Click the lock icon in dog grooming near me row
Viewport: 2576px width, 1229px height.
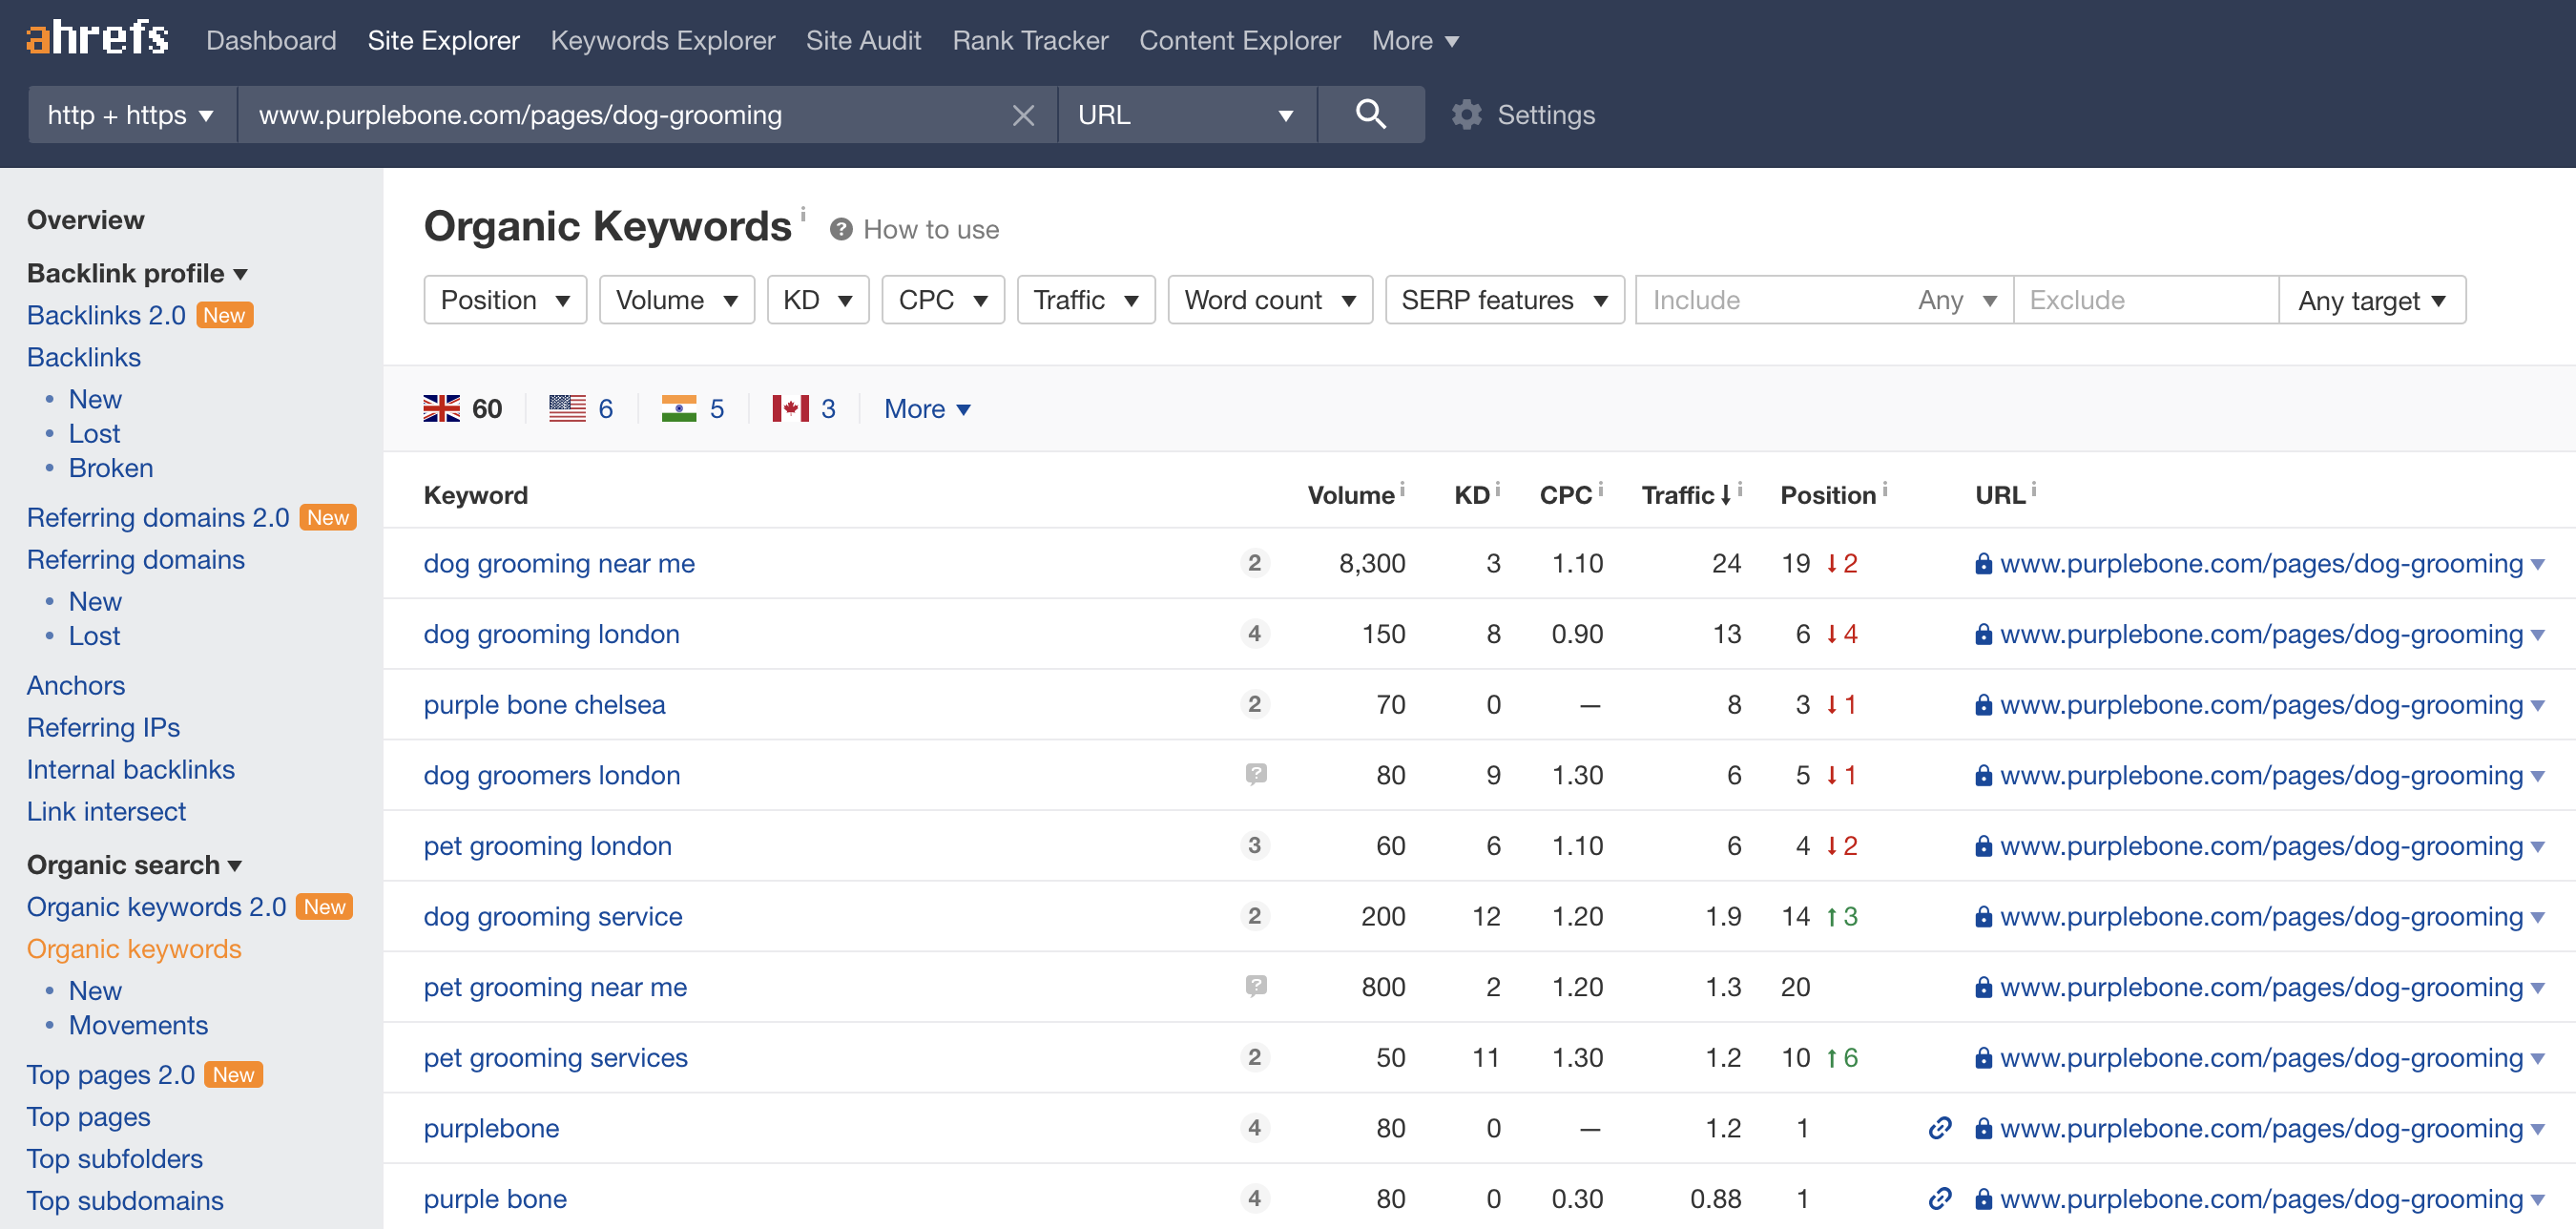(1983, 564)
